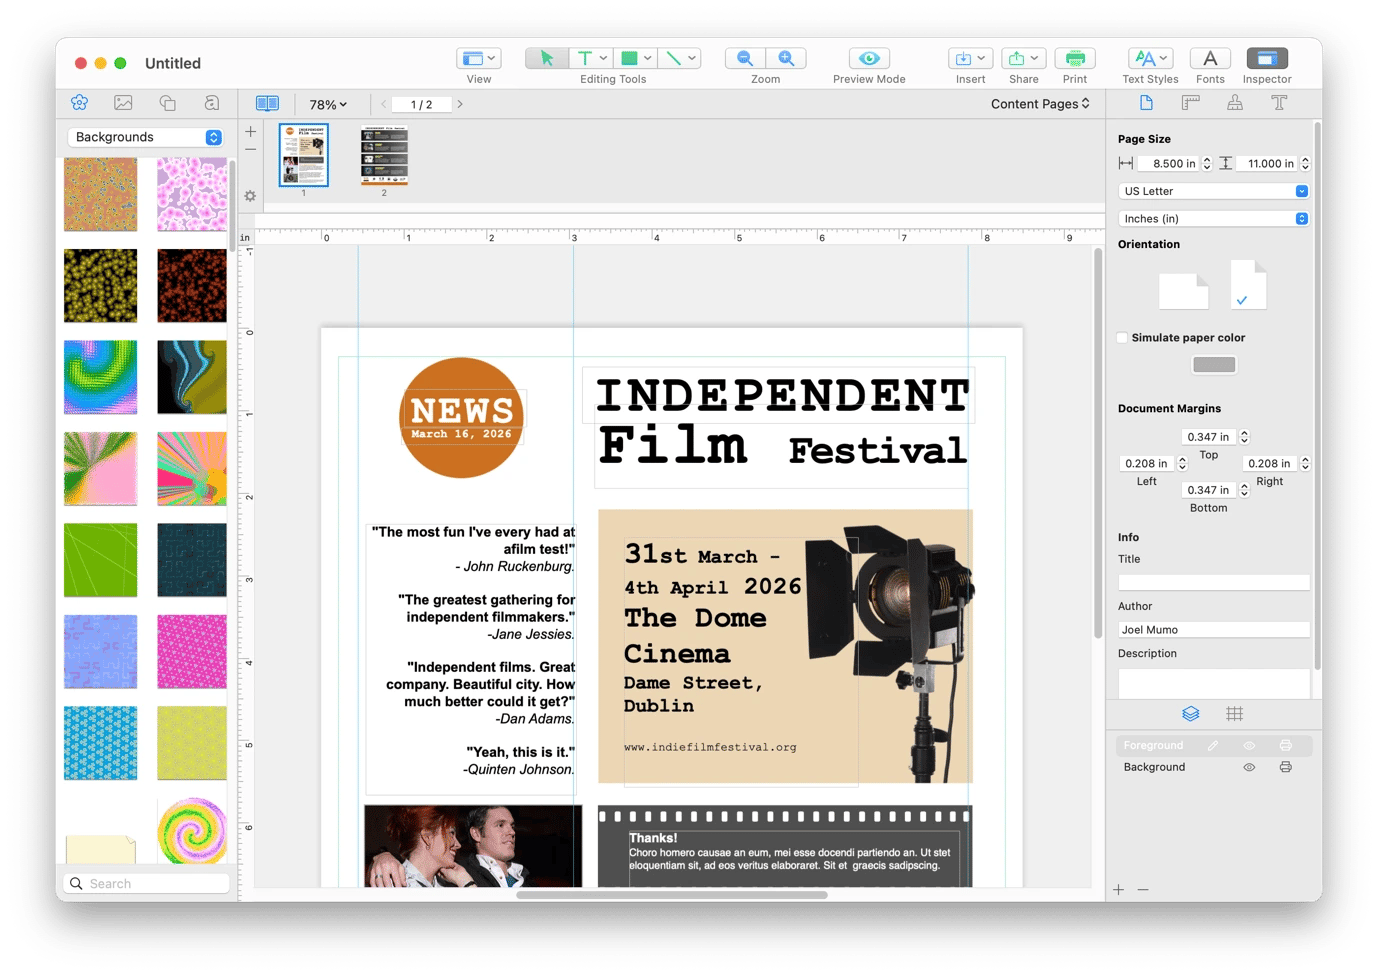The height and width of the screenshot is (975, 1378).
Task: Open page settings gear in page panel
Action: (251, 196)
